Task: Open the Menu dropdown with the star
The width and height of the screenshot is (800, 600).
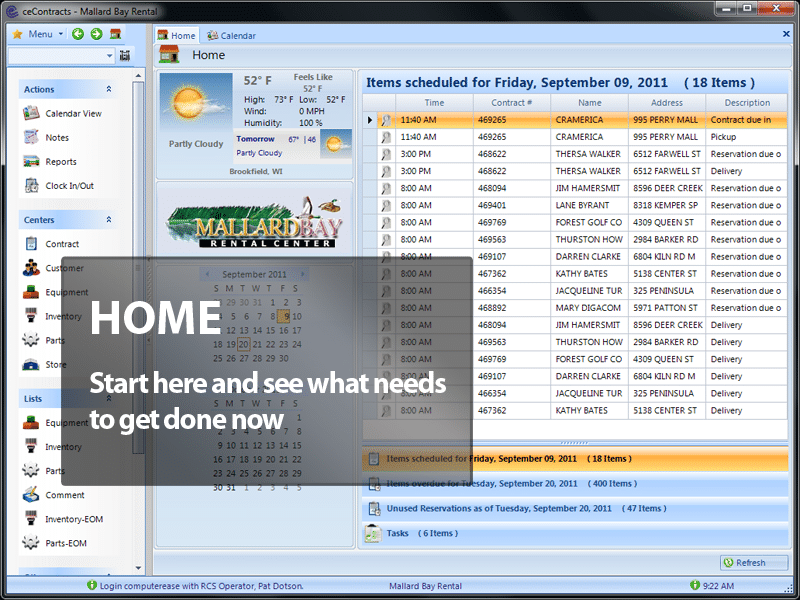Action: (38, 34)
